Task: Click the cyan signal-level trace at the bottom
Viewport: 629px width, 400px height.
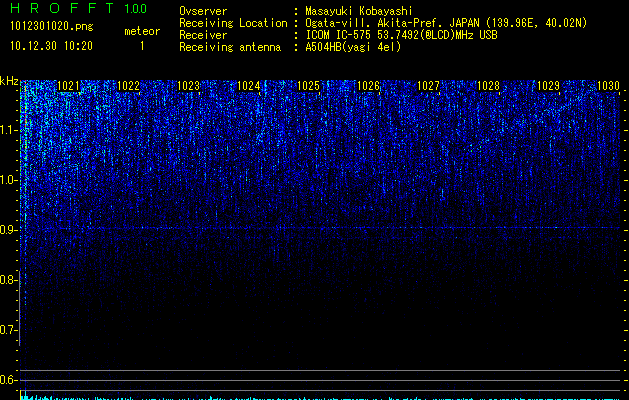Action: point(320,398)
